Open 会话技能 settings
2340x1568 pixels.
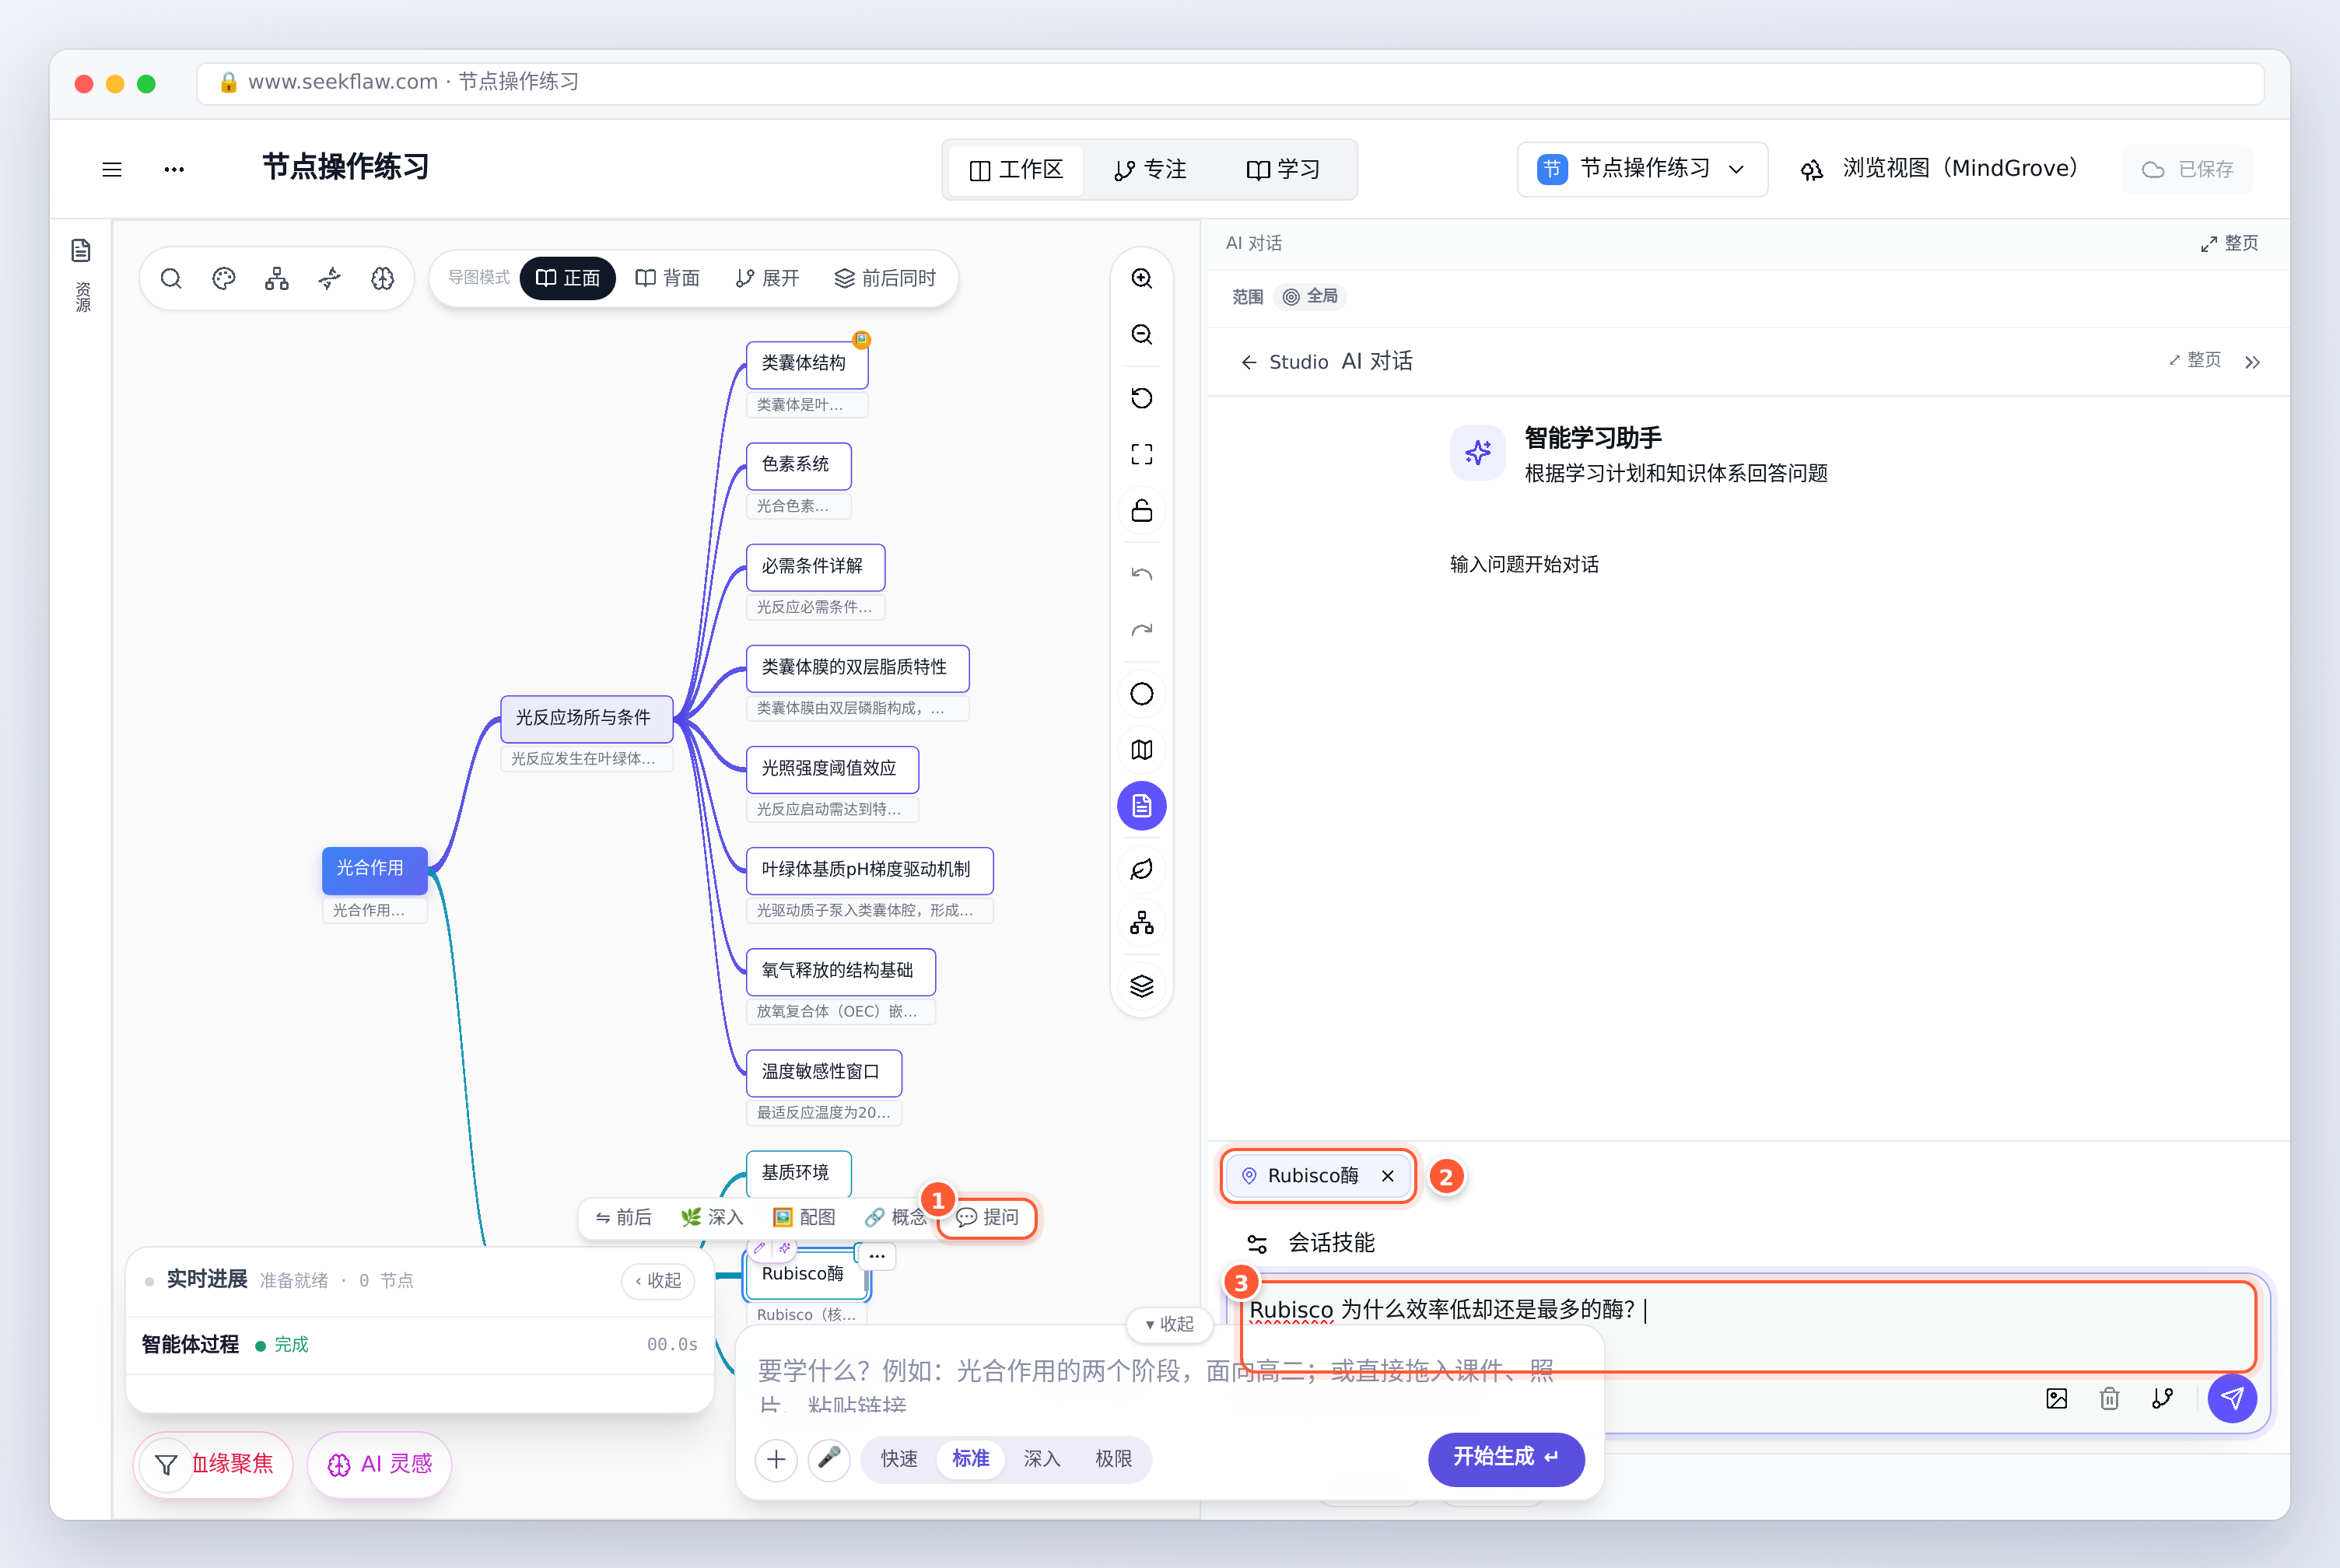pyautogui.click(x=1310, y=1243)
